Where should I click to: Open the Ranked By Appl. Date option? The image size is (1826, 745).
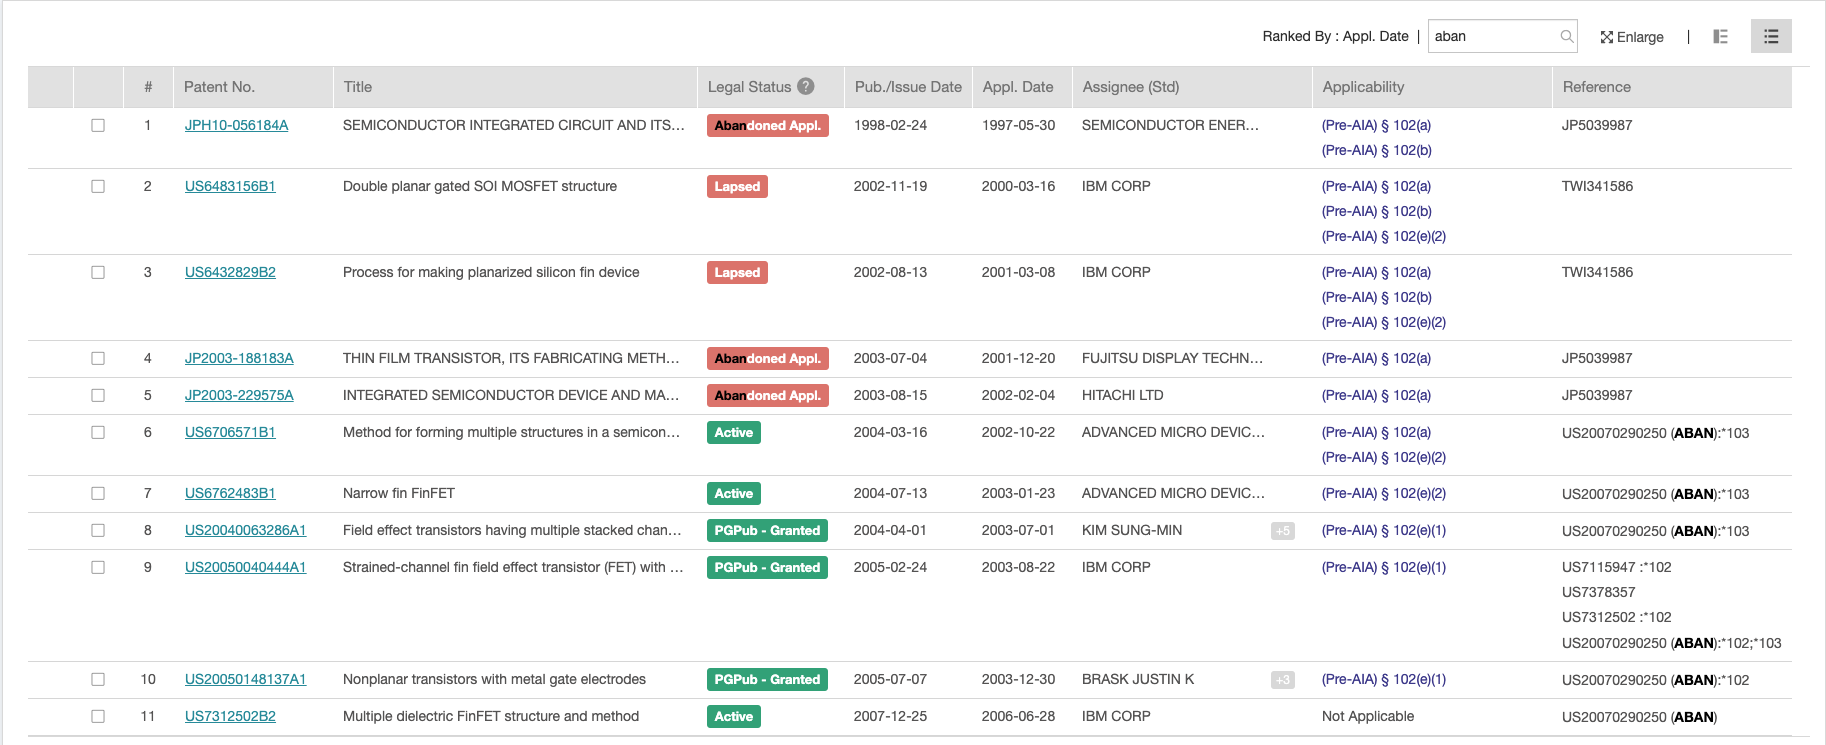[1334, 37]
